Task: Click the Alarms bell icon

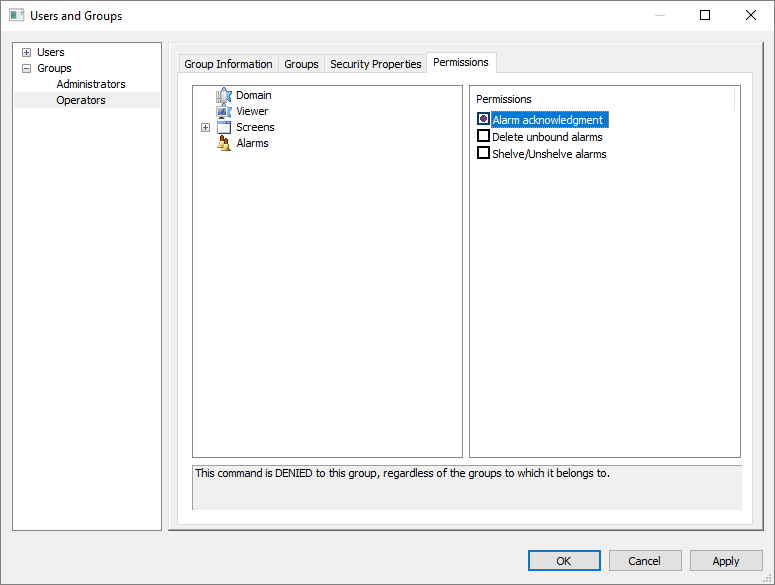Action: pos(224,144)
